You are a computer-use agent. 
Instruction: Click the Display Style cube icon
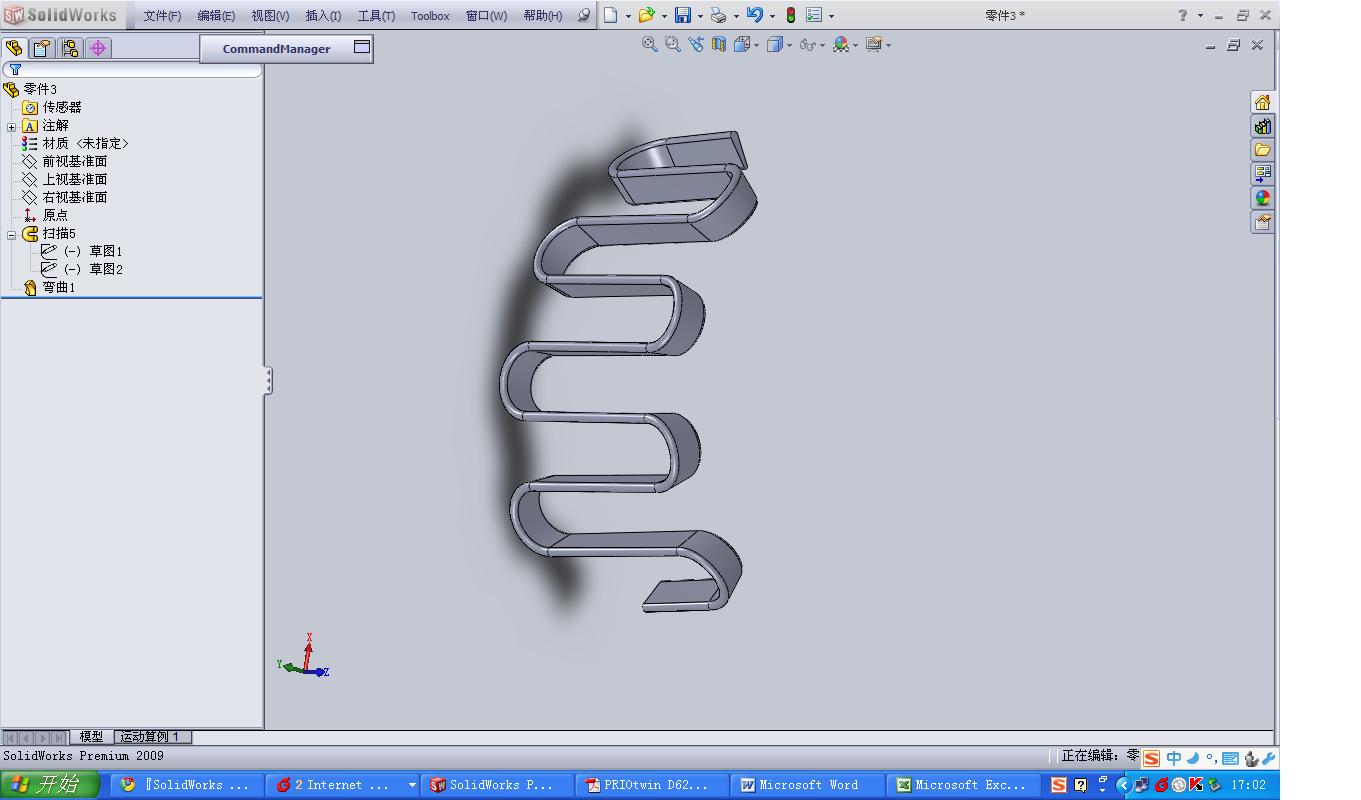[774, 44]
